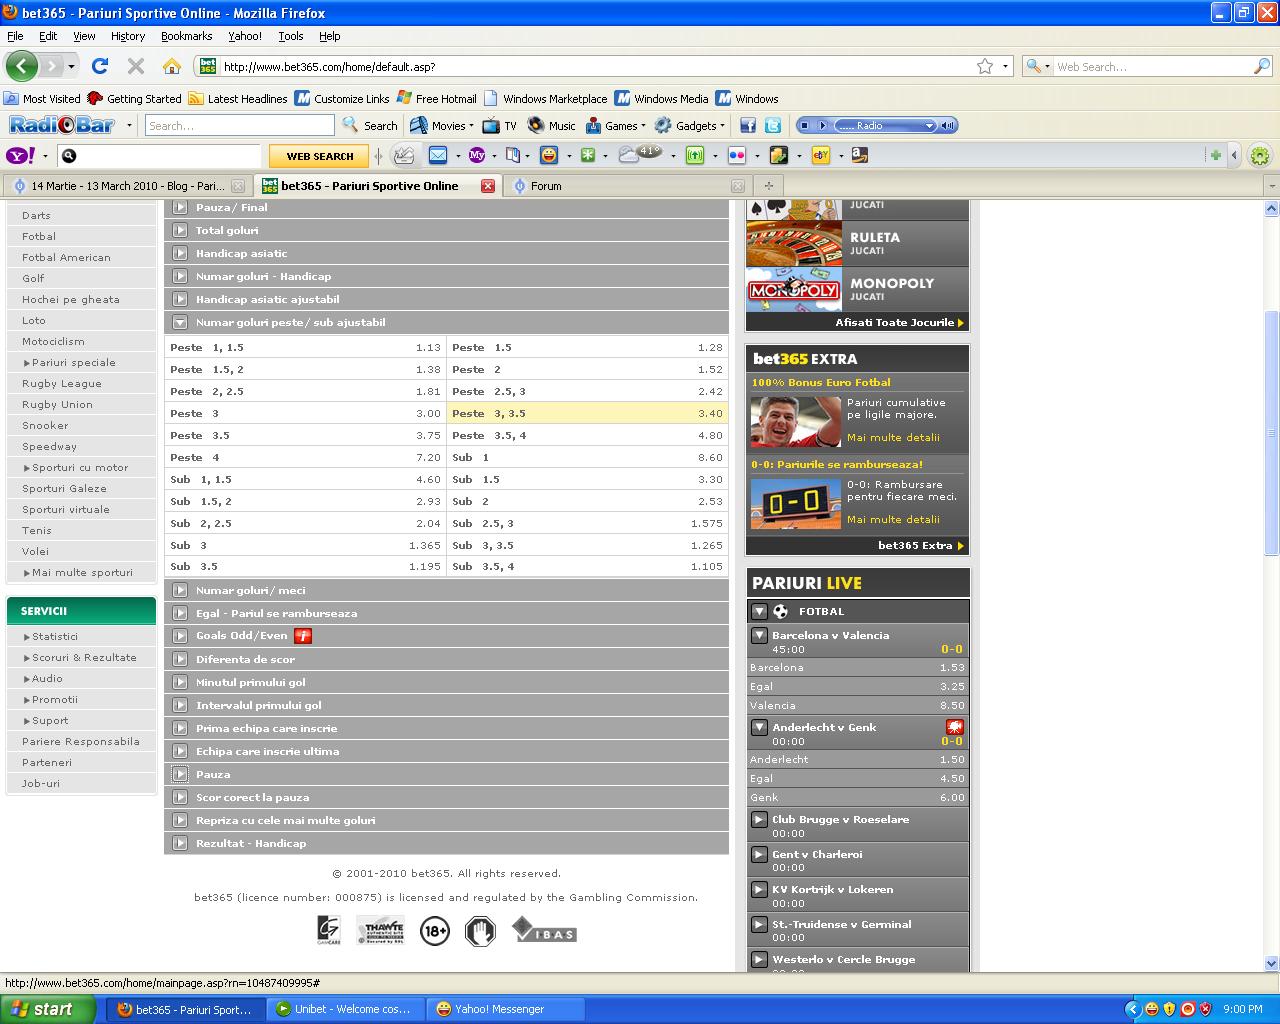1280x1024 pixels.
Task: Click the IBAS logo in the footer
Action: (545, 931)
